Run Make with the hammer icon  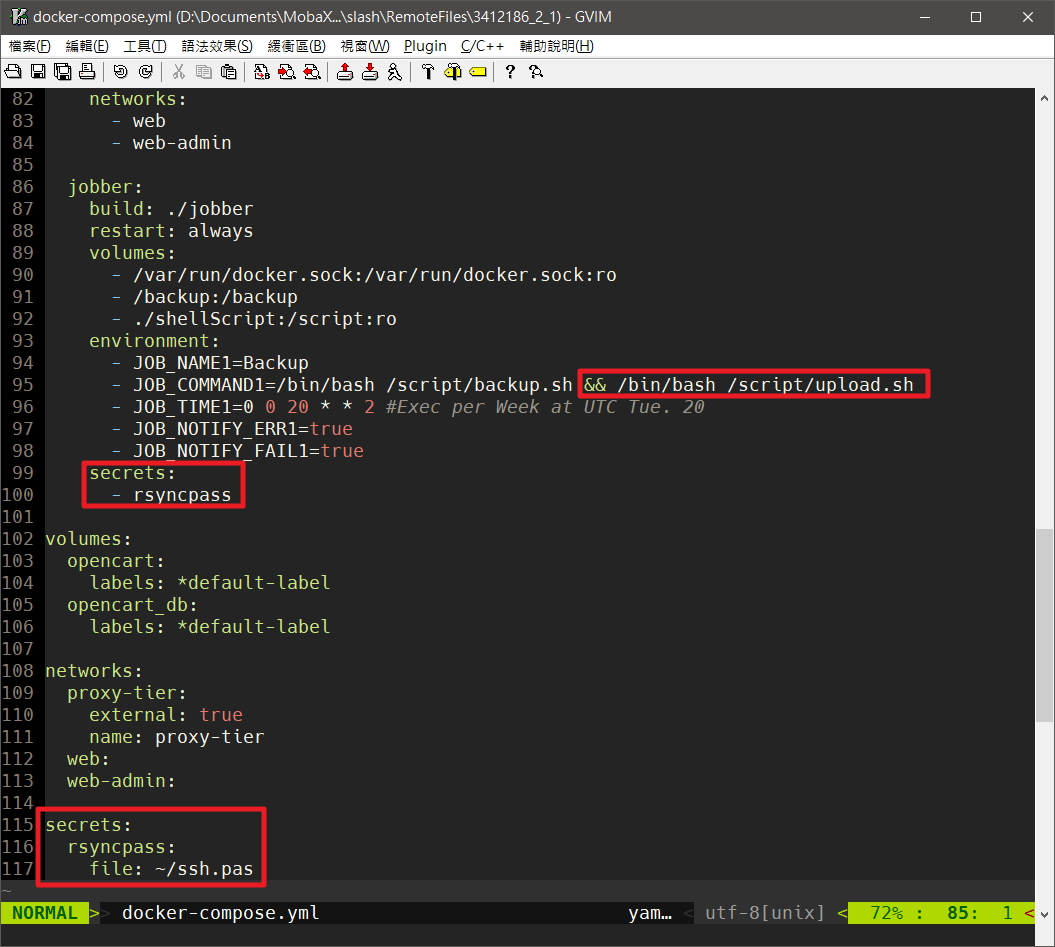click(x=428, y=71)
